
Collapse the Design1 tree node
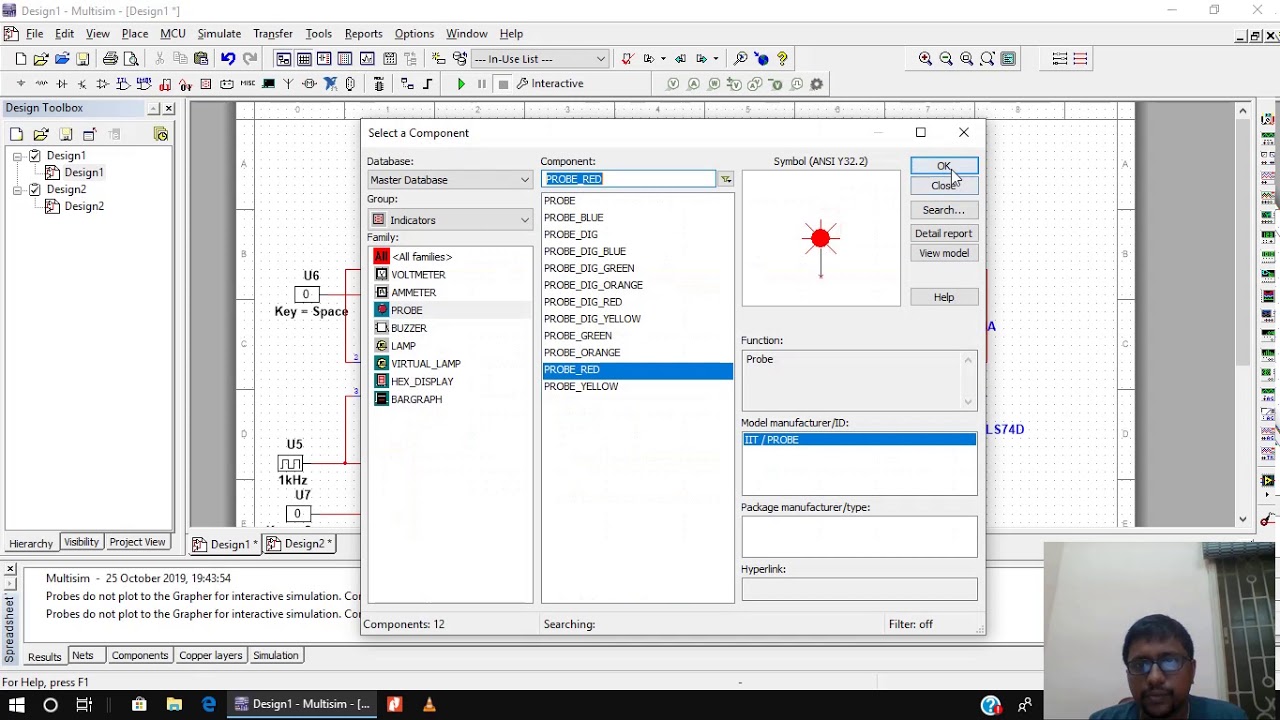click(17, 156)
